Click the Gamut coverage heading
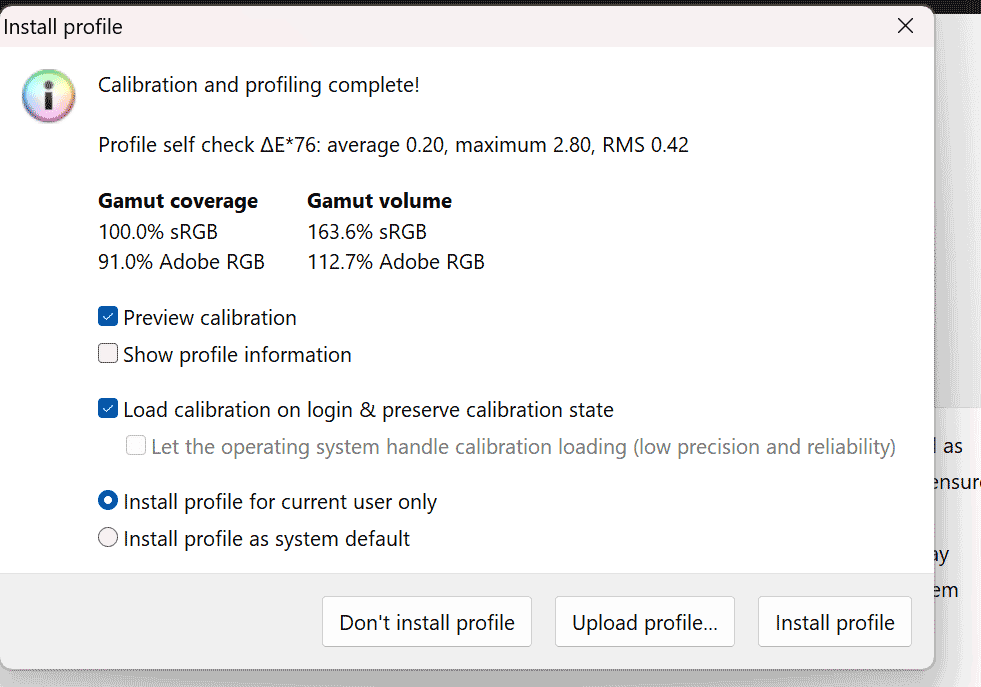The width and height of the screenshot is (981, 687). (x=178, y=201)
